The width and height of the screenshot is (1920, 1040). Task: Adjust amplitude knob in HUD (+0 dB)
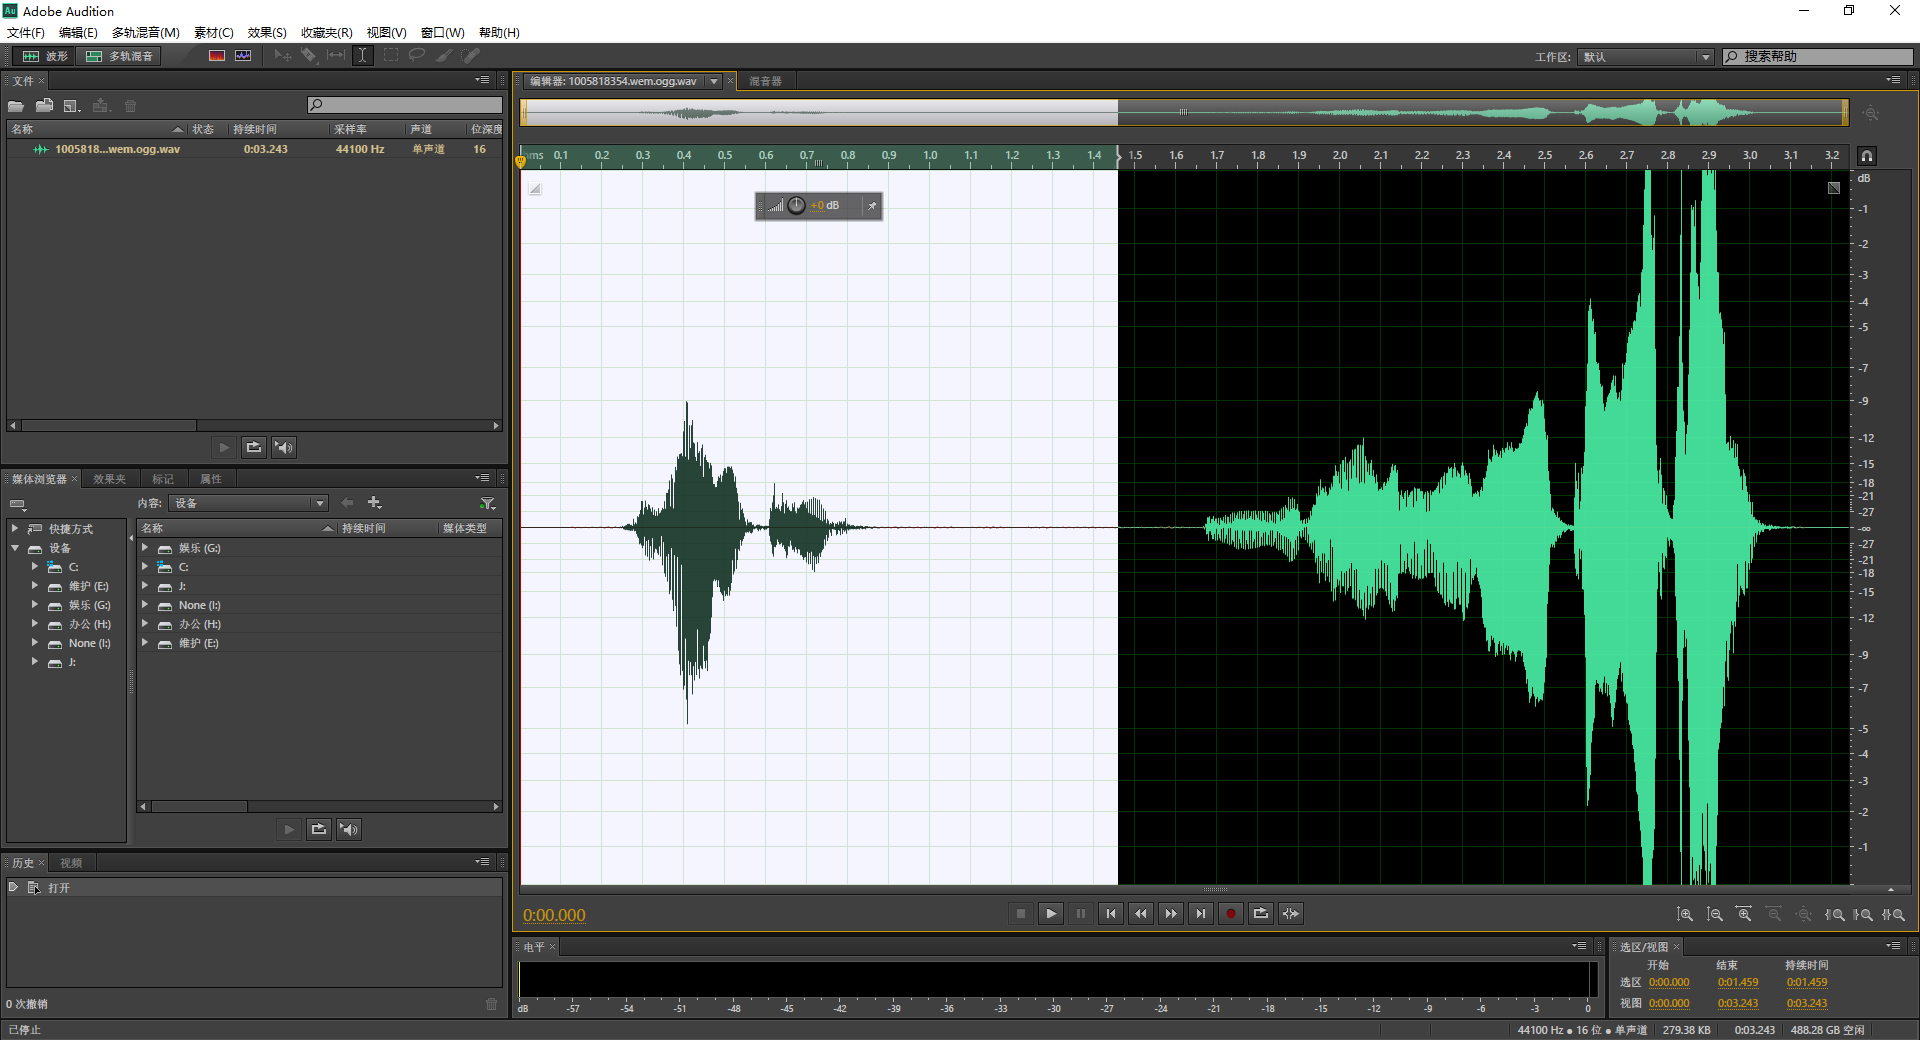pyautogui.click(x=796, y=205)
